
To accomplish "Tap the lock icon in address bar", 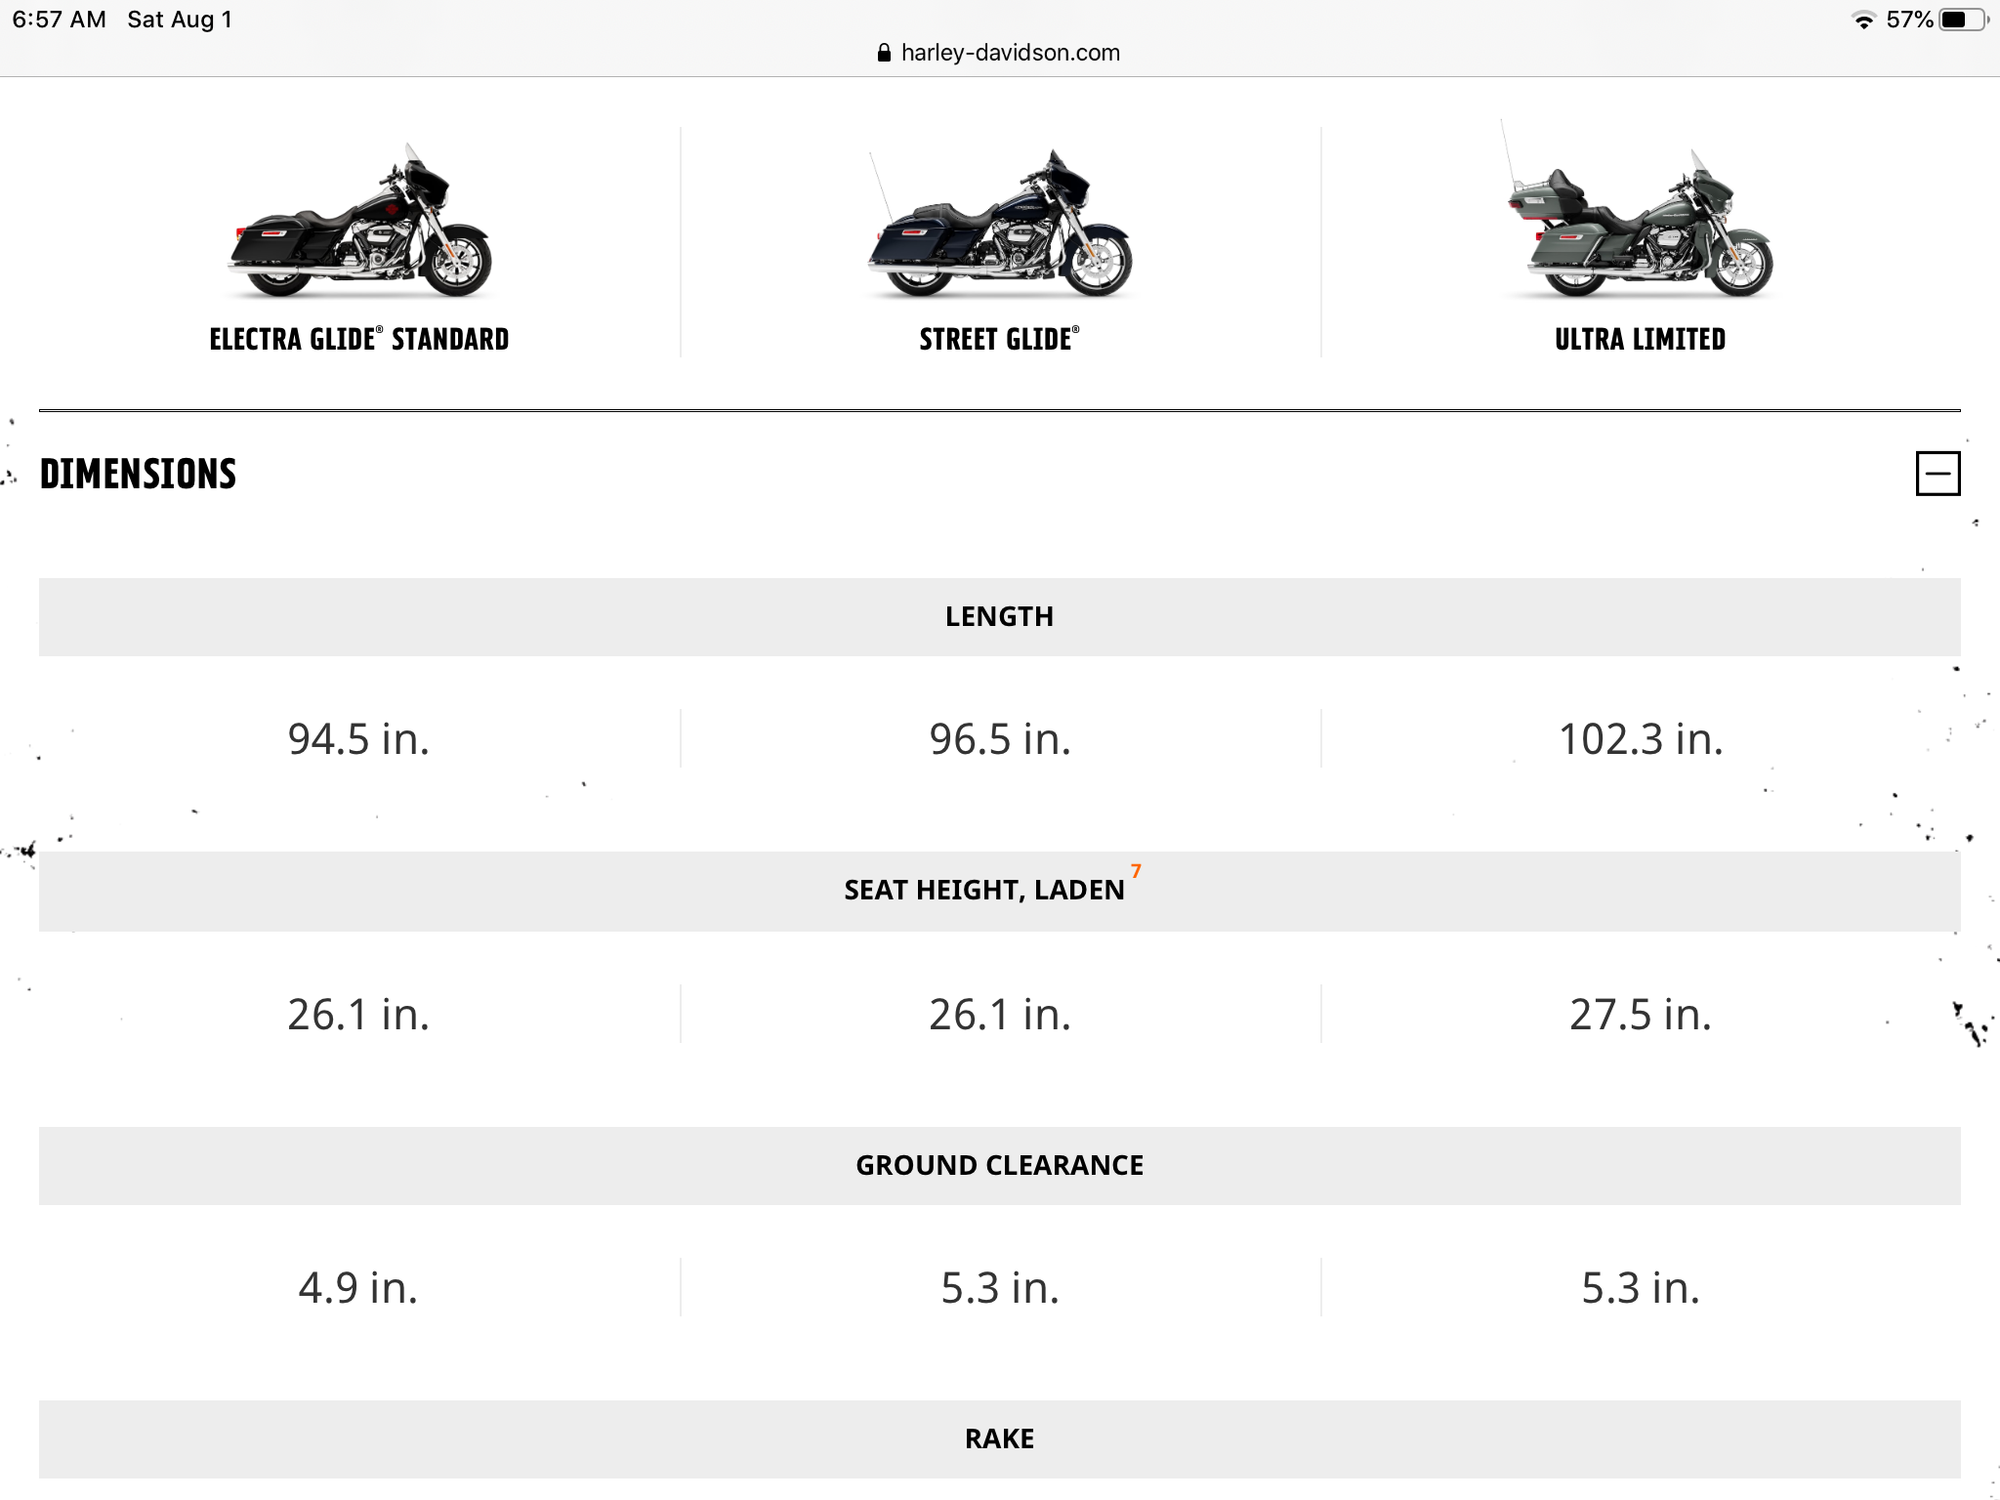I will click(884, 53).
